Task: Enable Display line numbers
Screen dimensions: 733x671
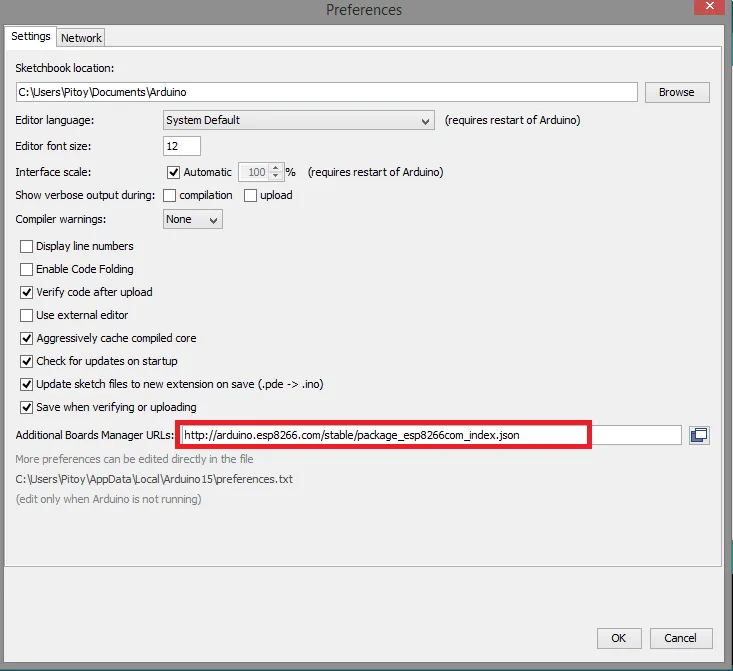Action: [x=26, y=246]
